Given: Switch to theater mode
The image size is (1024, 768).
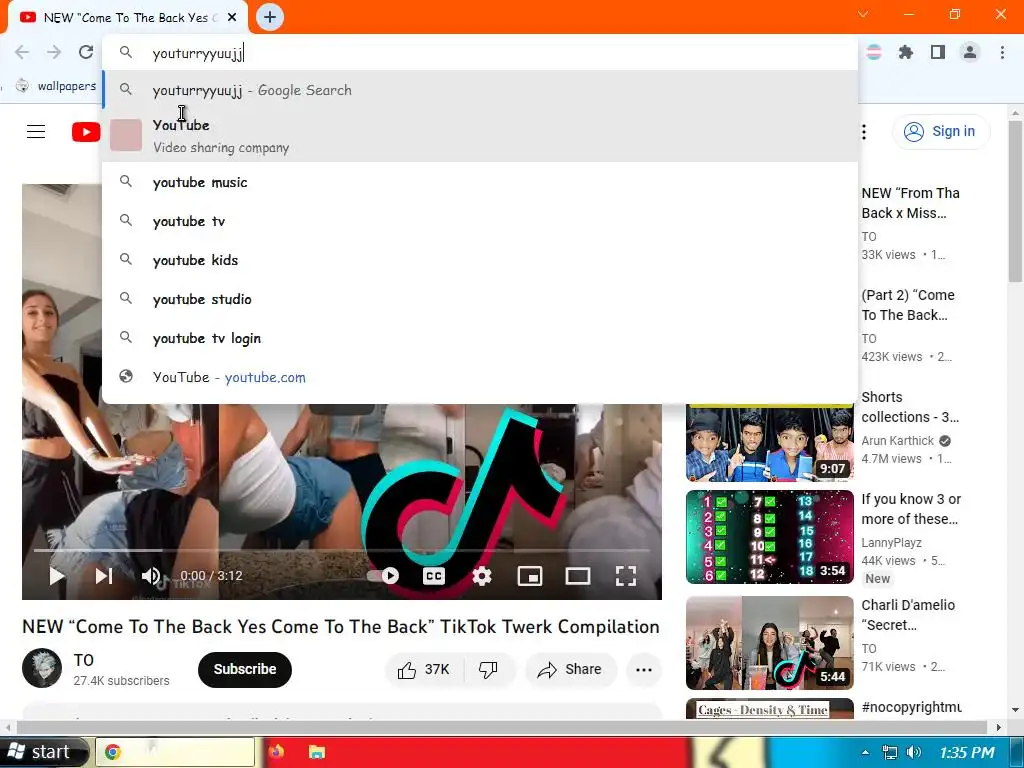Looking at the screenshot, I should [x=578, y=576].
